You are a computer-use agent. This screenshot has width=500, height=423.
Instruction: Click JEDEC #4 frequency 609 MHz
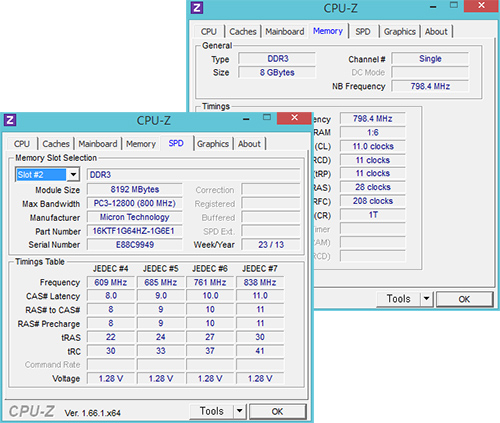coord(111,282)
